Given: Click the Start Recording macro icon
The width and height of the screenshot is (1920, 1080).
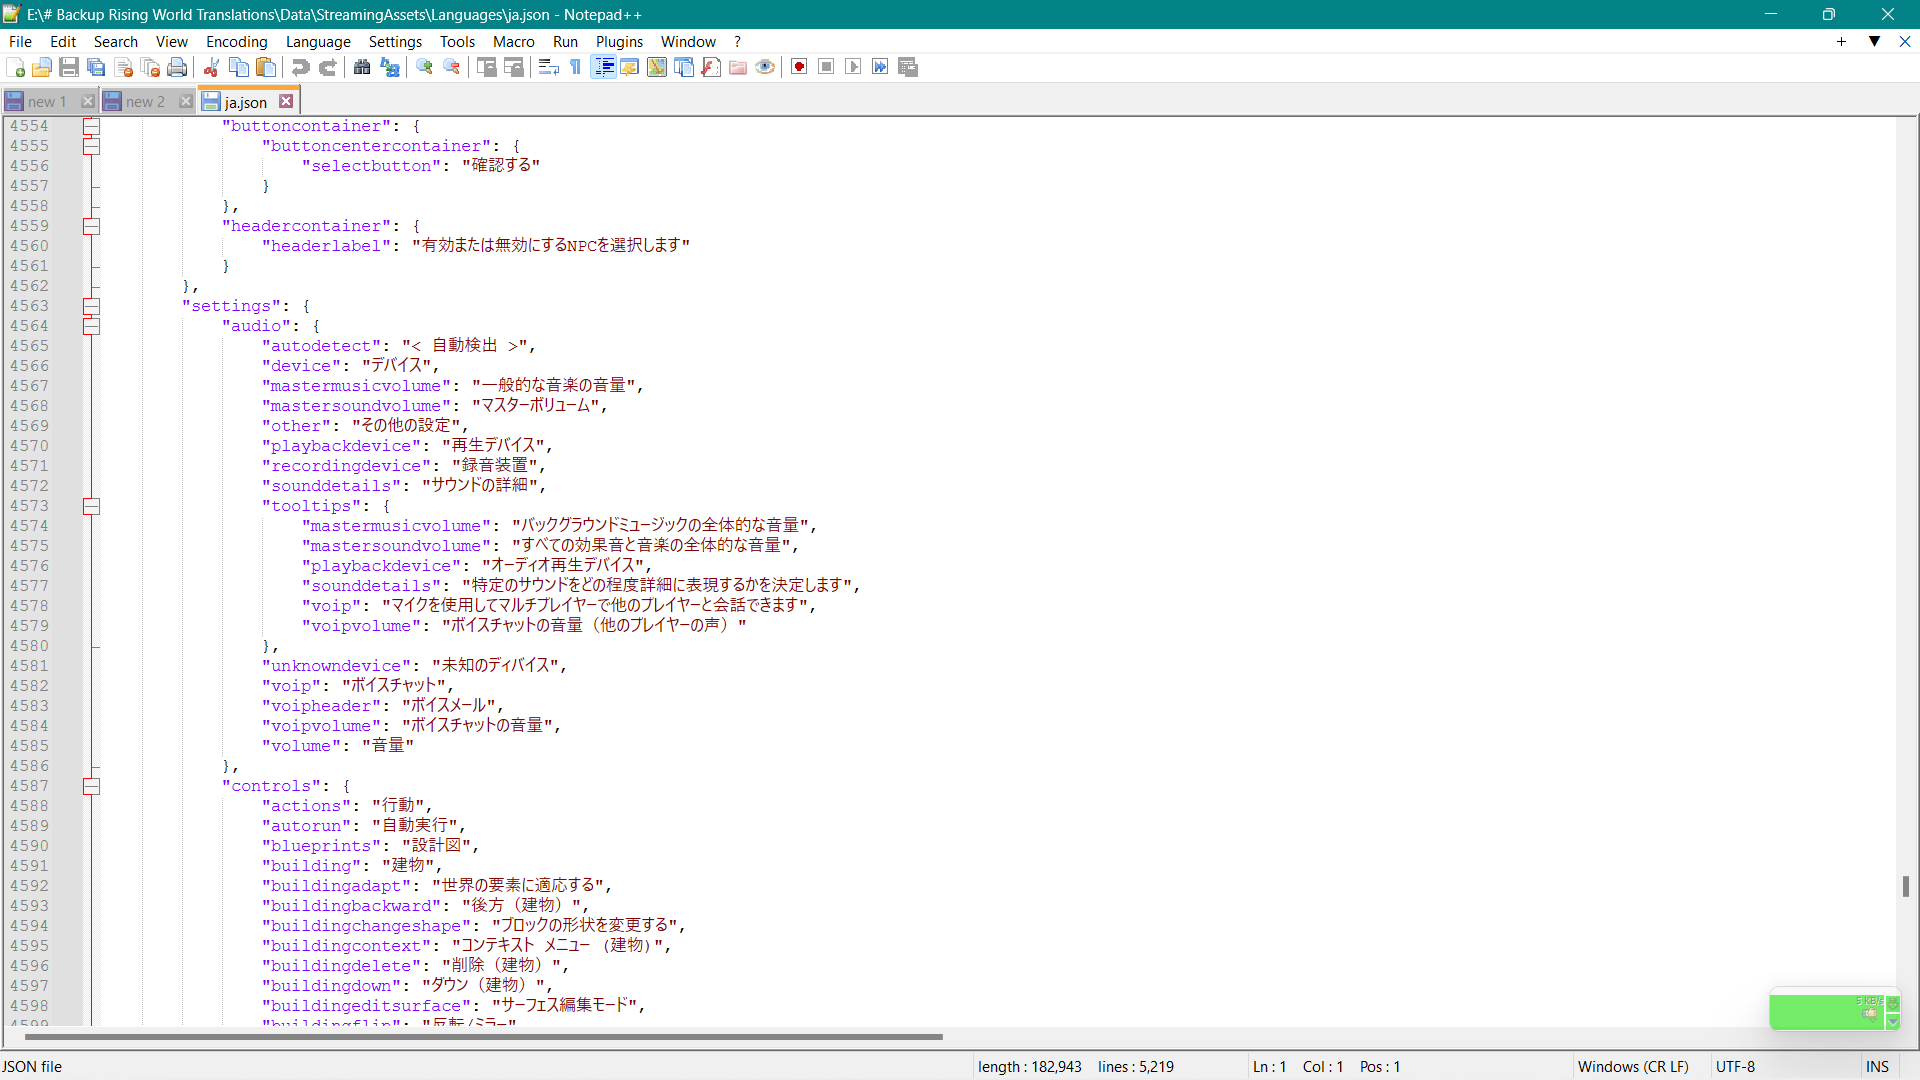Looking at the screenshot, I should tap(799, 67).
